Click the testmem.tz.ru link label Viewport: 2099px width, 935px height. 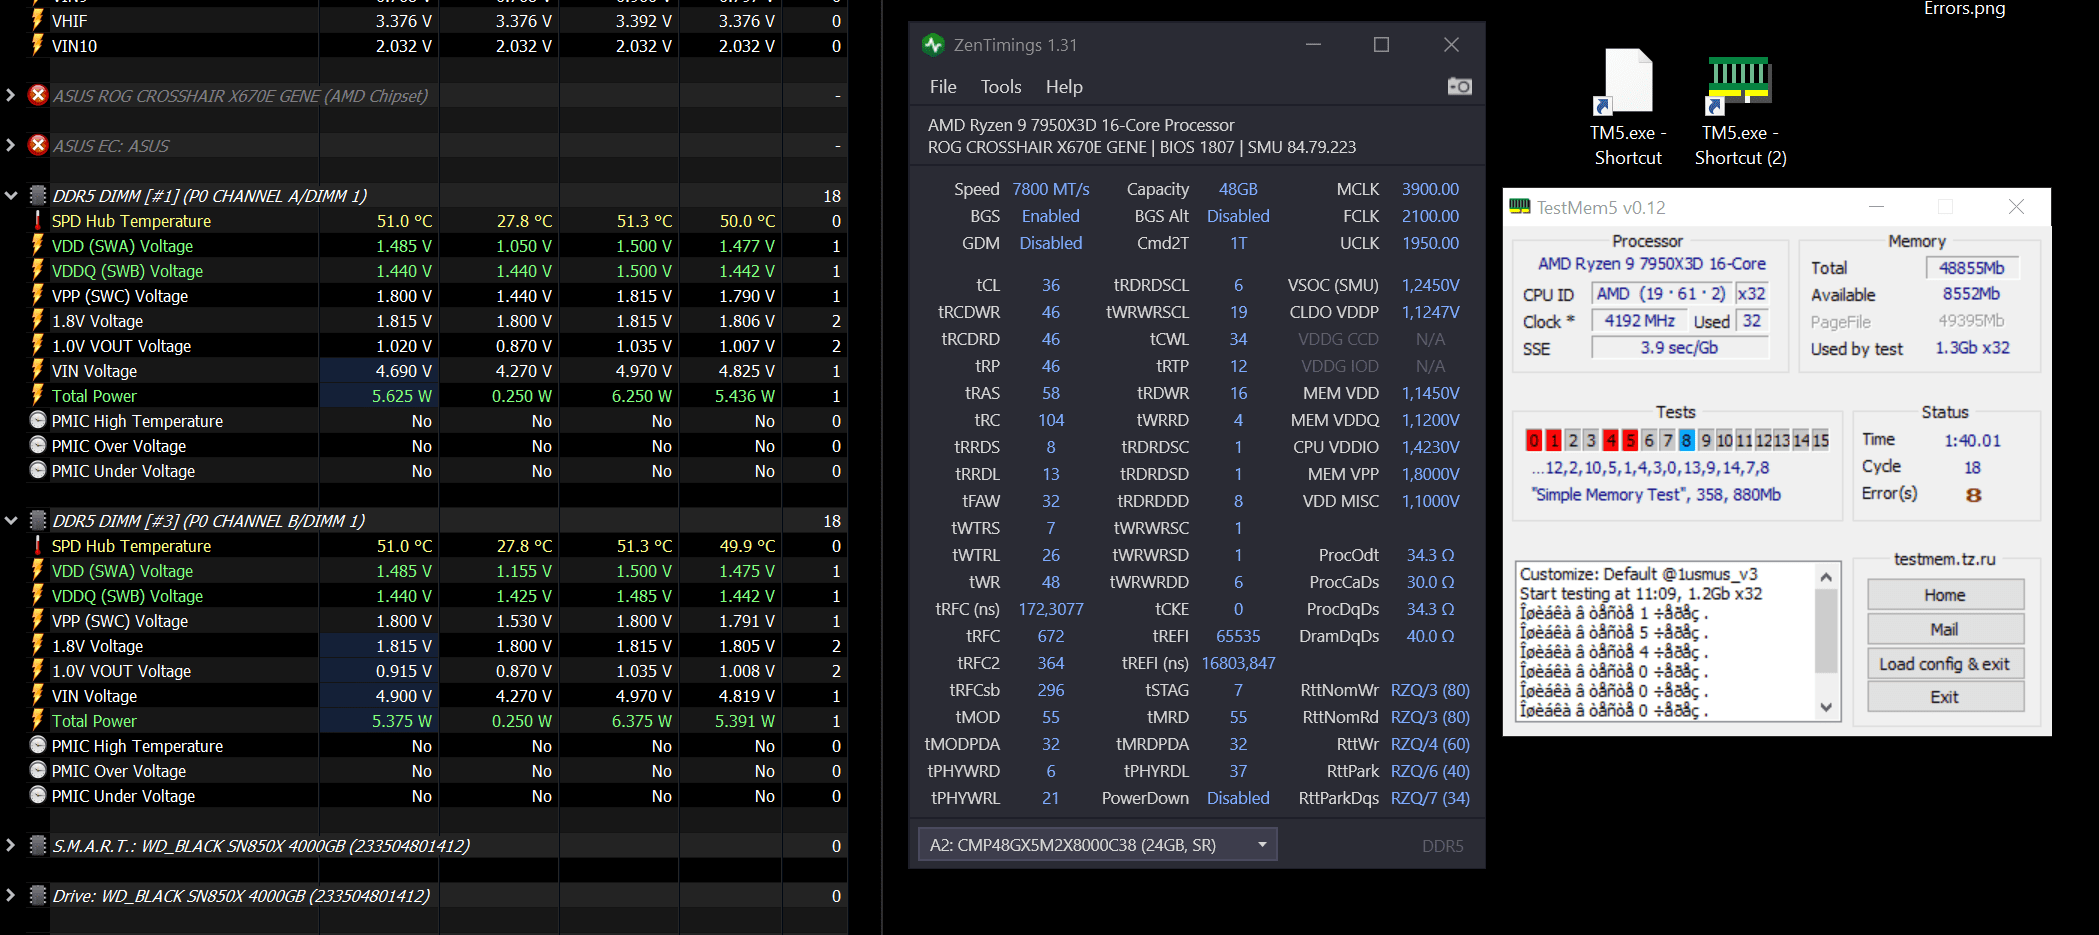(1945, 559)
